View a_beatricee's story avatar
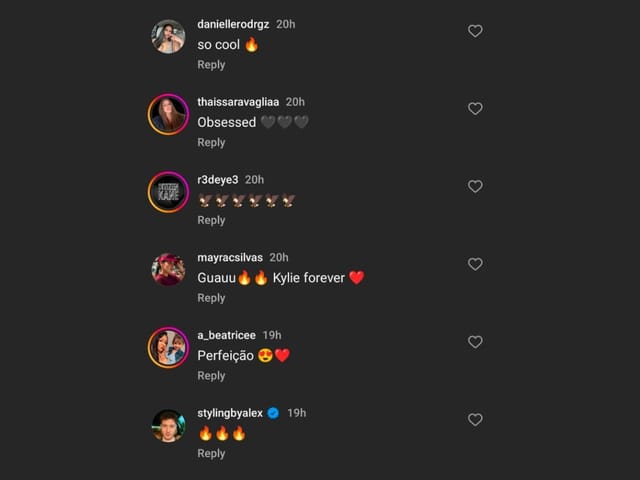The width and height of the screenshot is (640, 480). (168, 348)
